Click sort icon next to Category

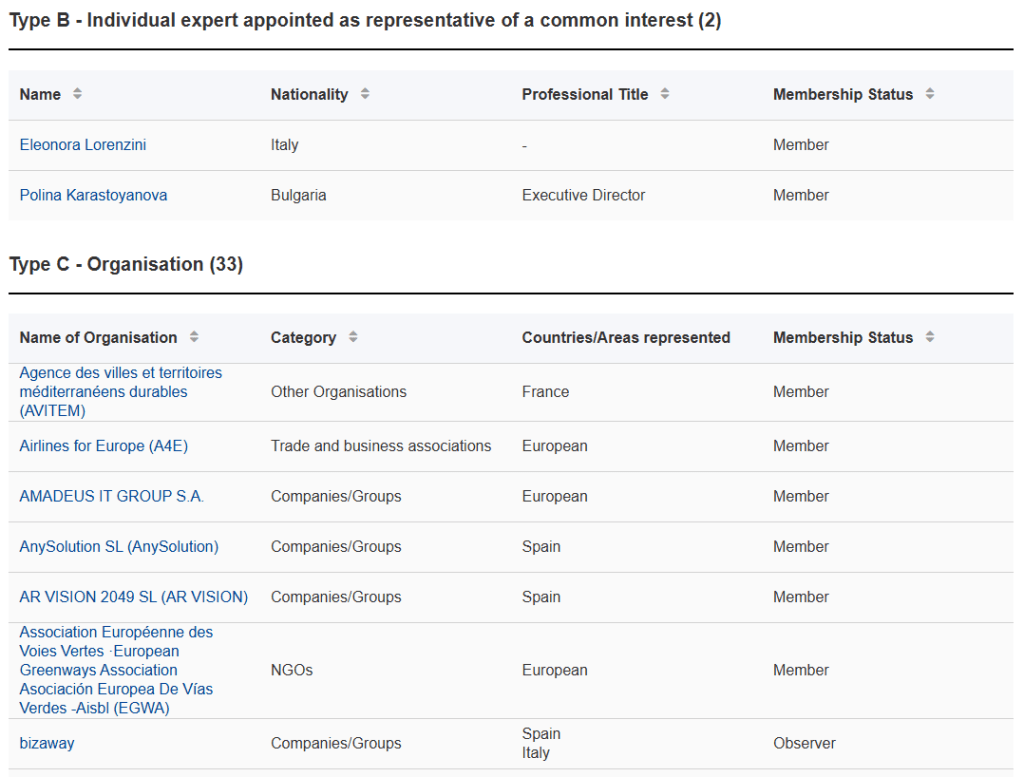353,338
